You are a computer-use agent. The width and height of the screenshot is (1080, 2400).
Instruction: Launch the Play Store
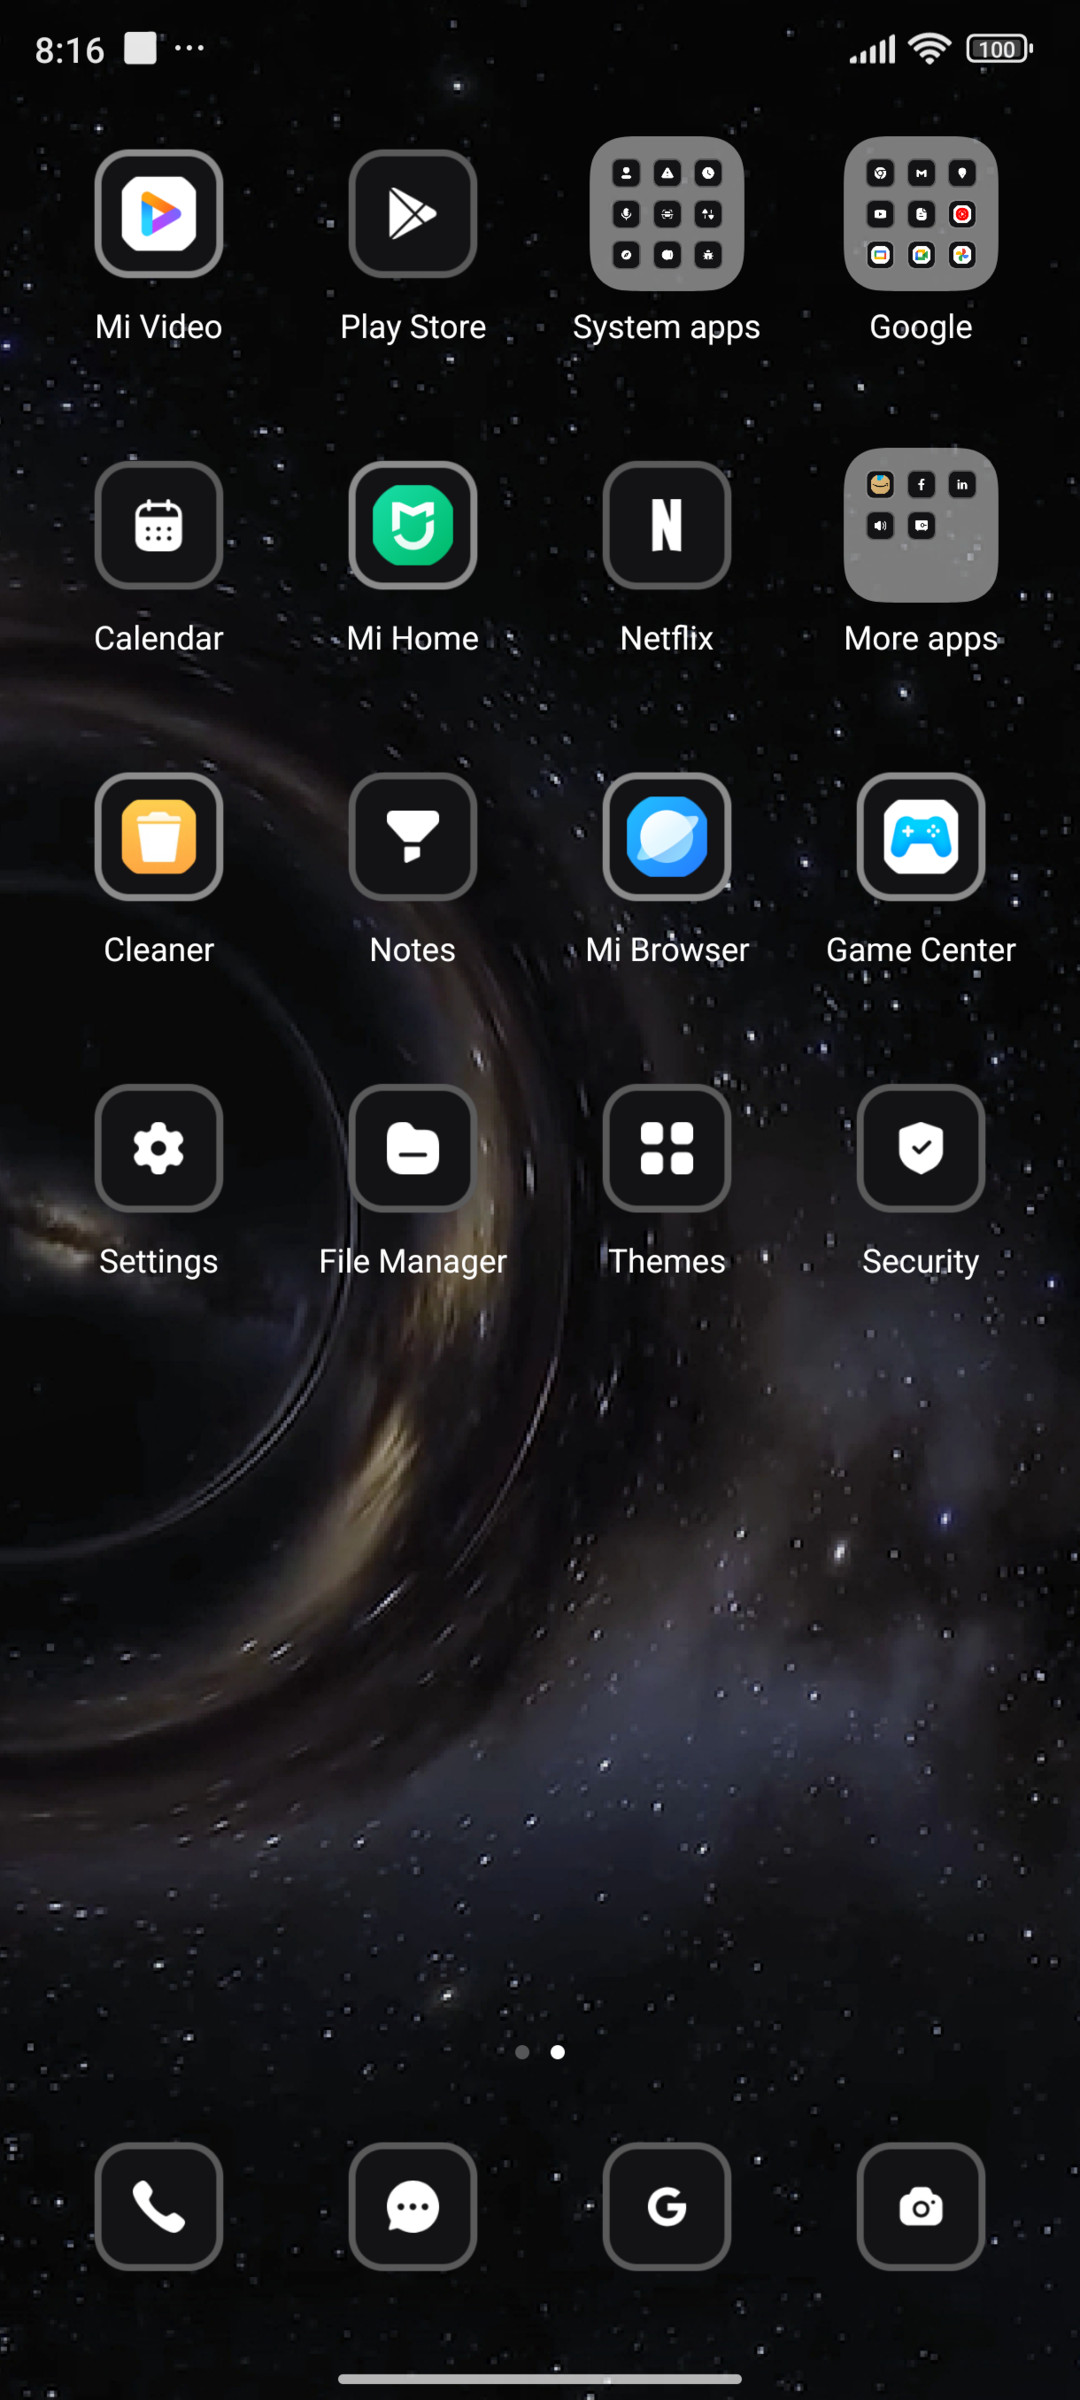coord(413,214)
